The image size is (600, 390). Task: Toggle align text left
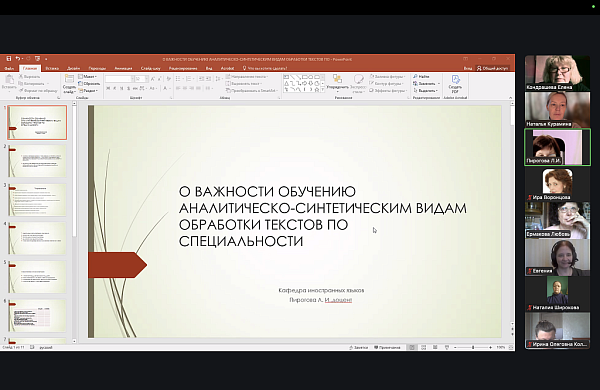[x=178, y=88]
